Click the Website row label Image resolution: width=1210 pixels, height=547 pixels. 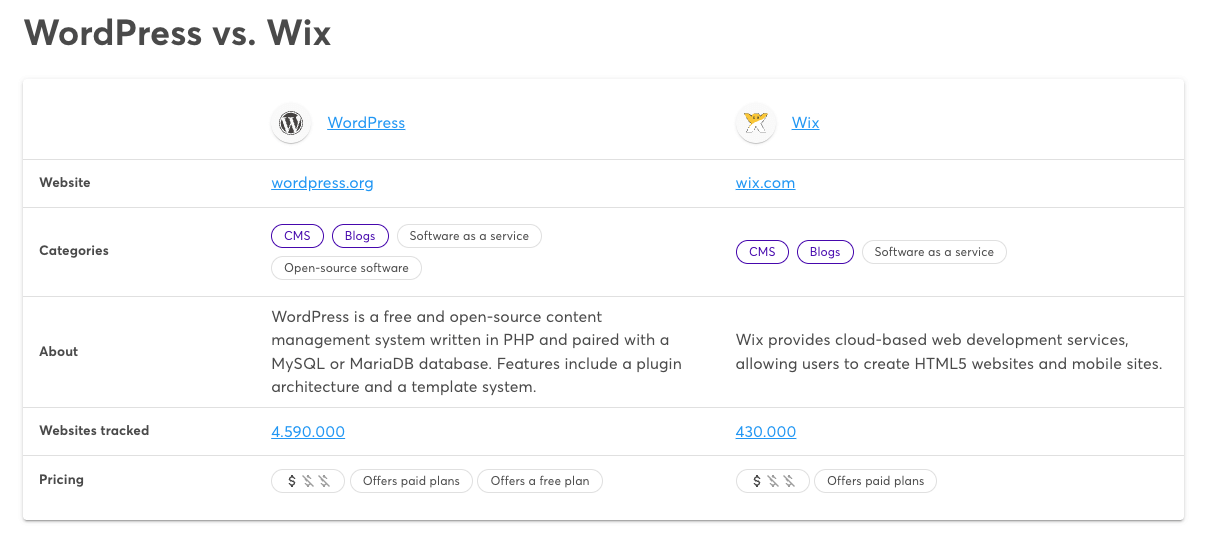pyautogui.click(x=65, y=183)
